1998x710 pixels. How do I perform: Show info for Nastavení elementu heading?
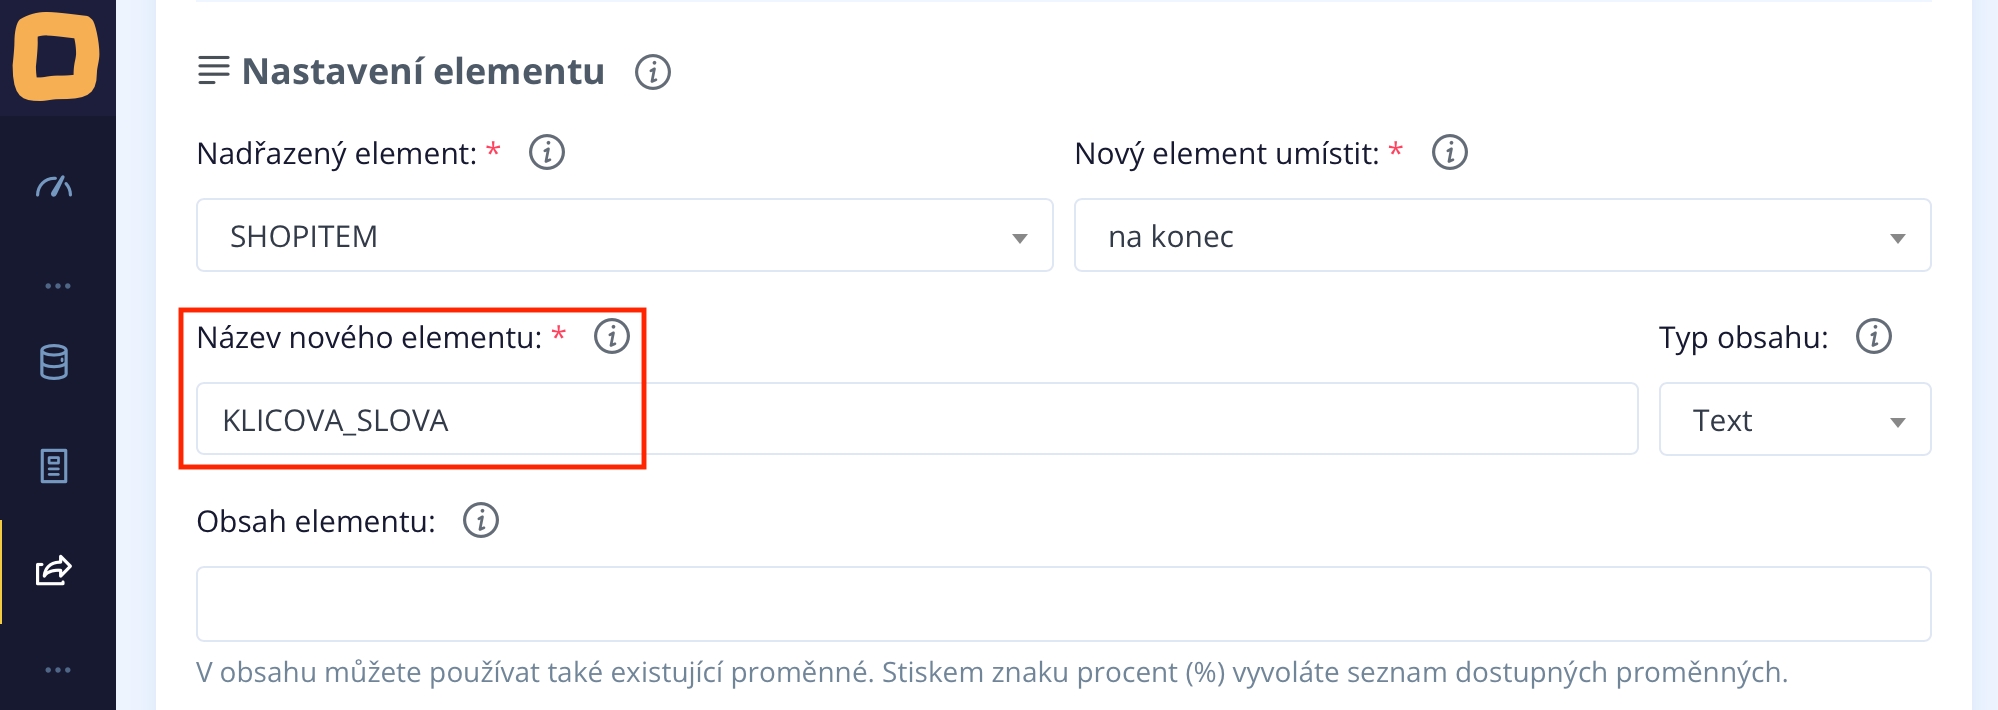[x=653, y=72]
